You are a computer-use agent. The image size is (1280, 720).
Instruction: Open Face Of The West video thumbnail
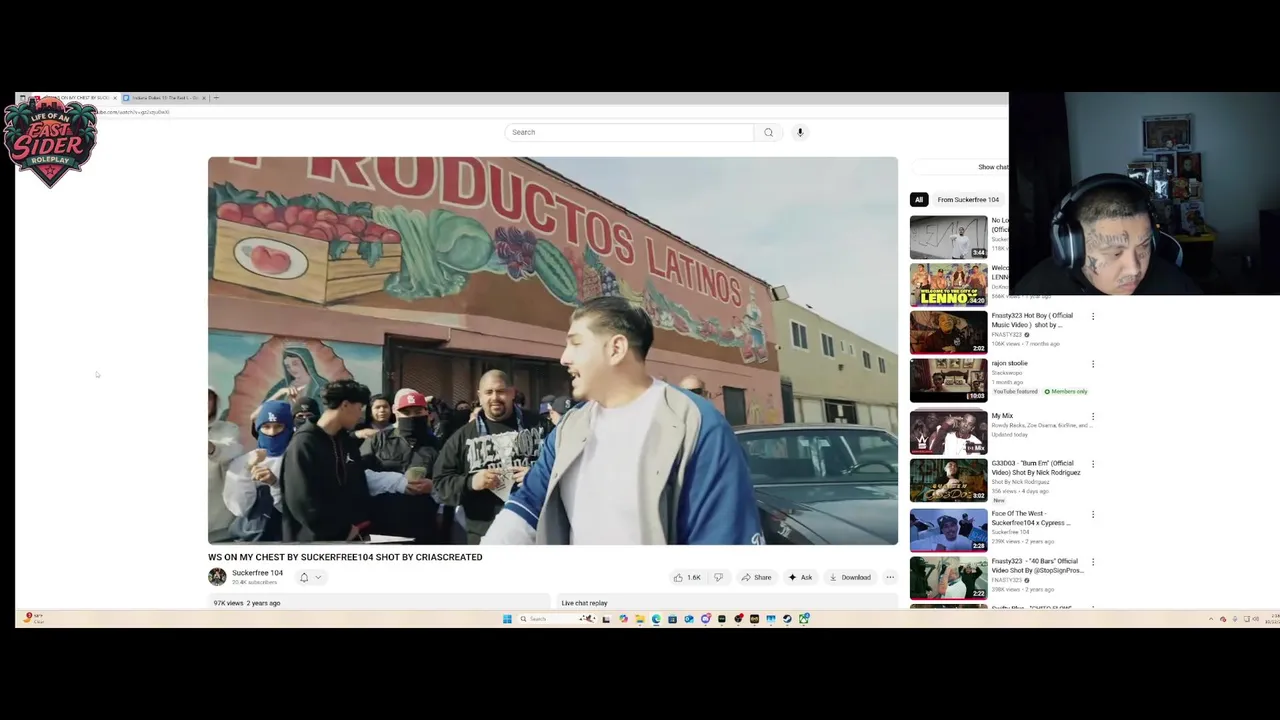948,530
